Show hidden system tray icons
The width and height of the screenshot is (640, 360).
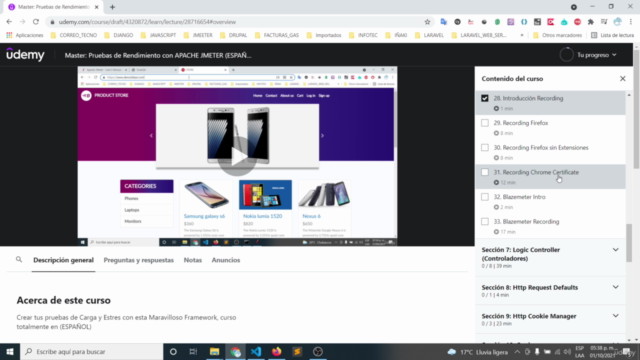click(x=517, y=352)
